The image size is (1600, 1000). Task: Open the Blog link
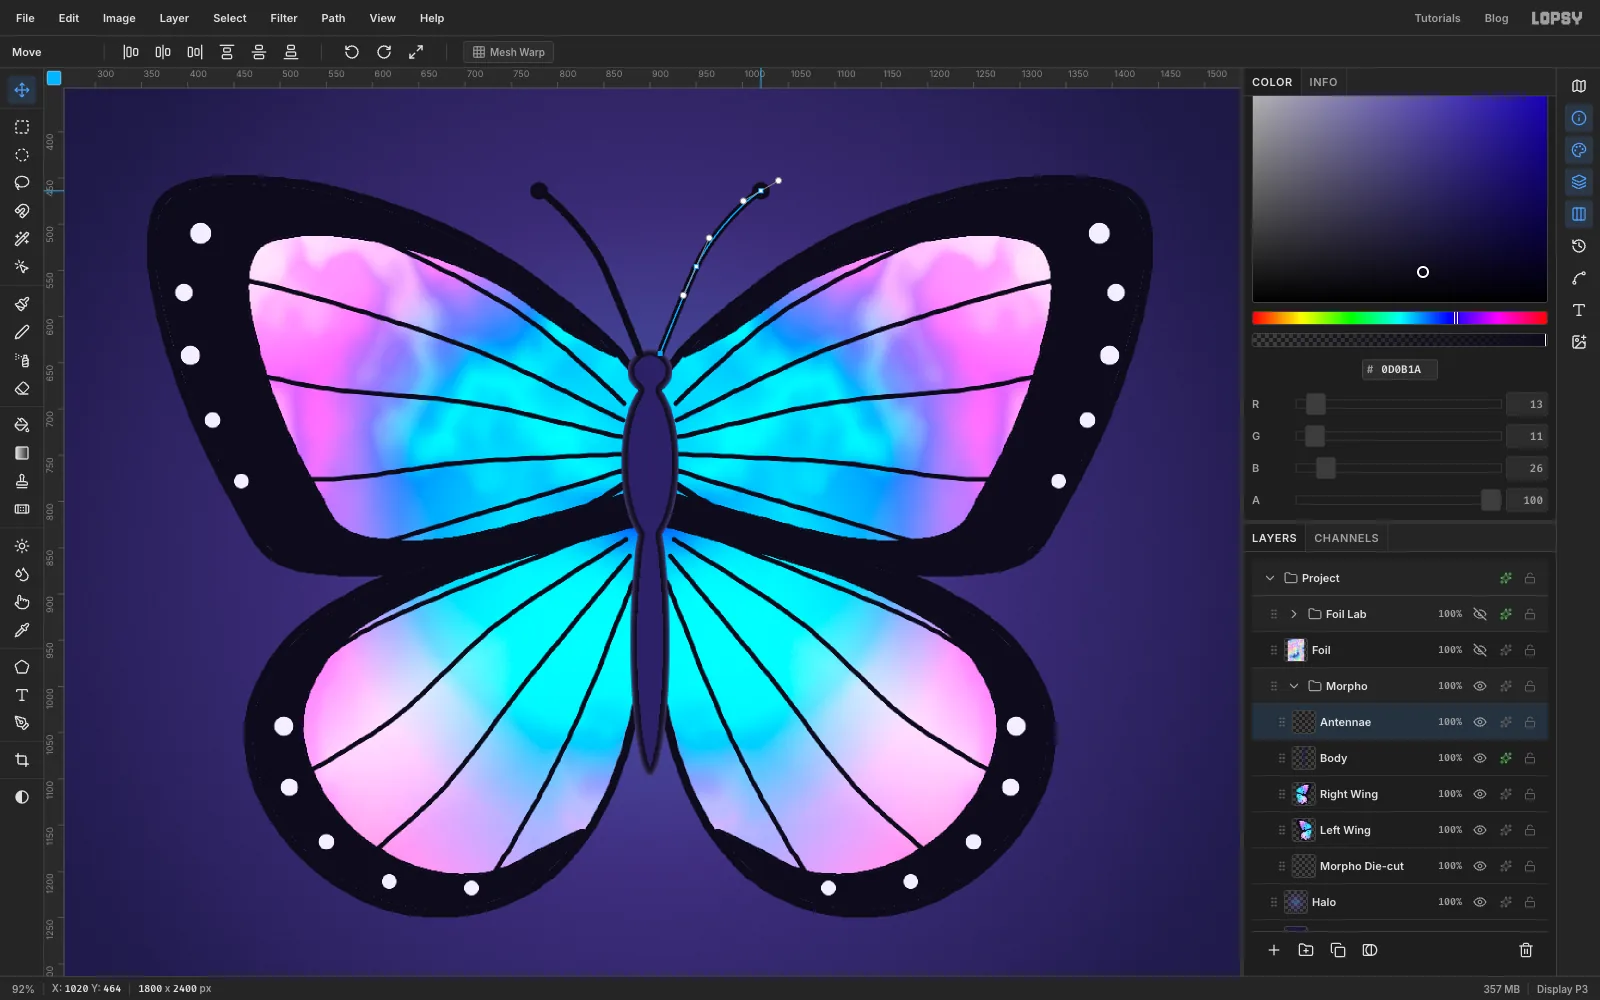coord(1496,18)
